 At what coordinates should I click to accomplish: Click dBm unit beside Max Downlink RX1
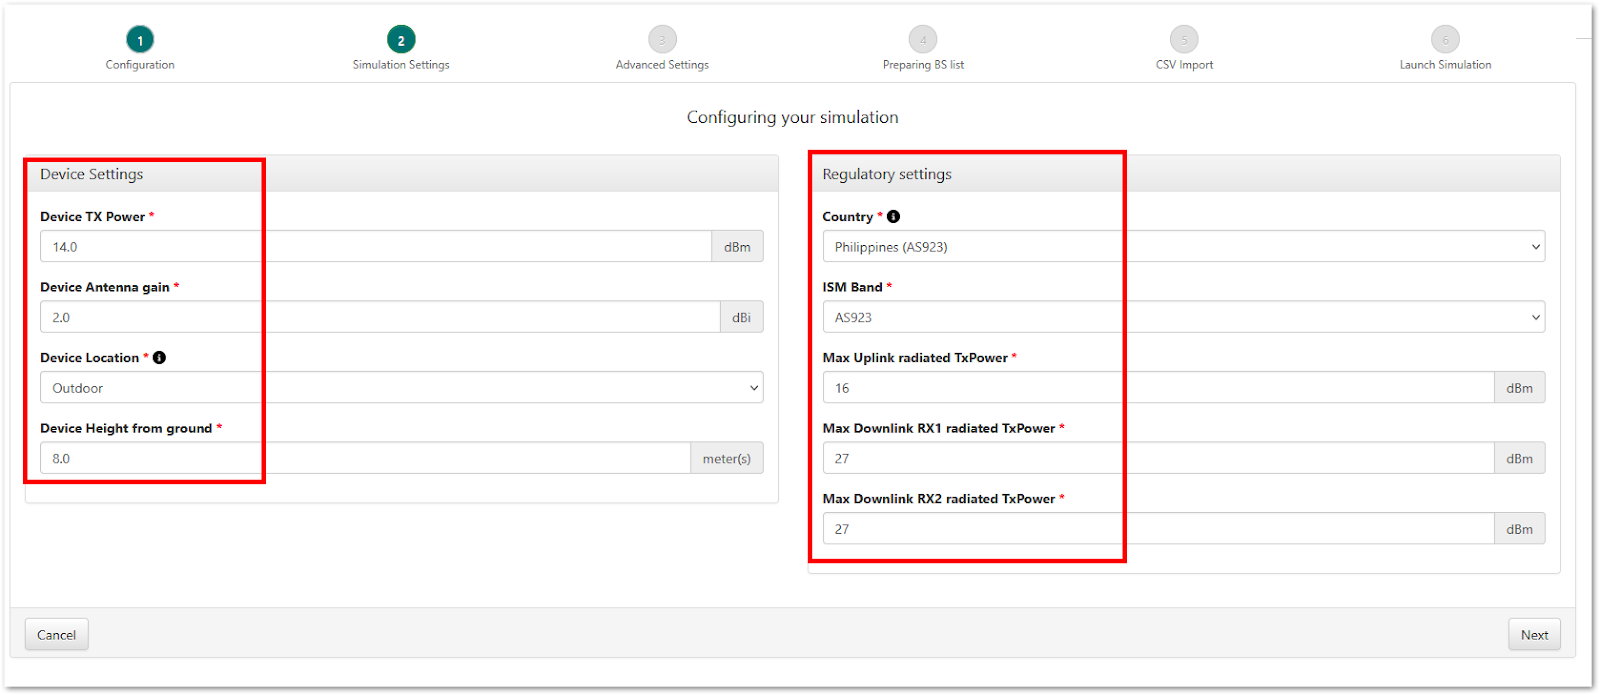coord(1519,458)
